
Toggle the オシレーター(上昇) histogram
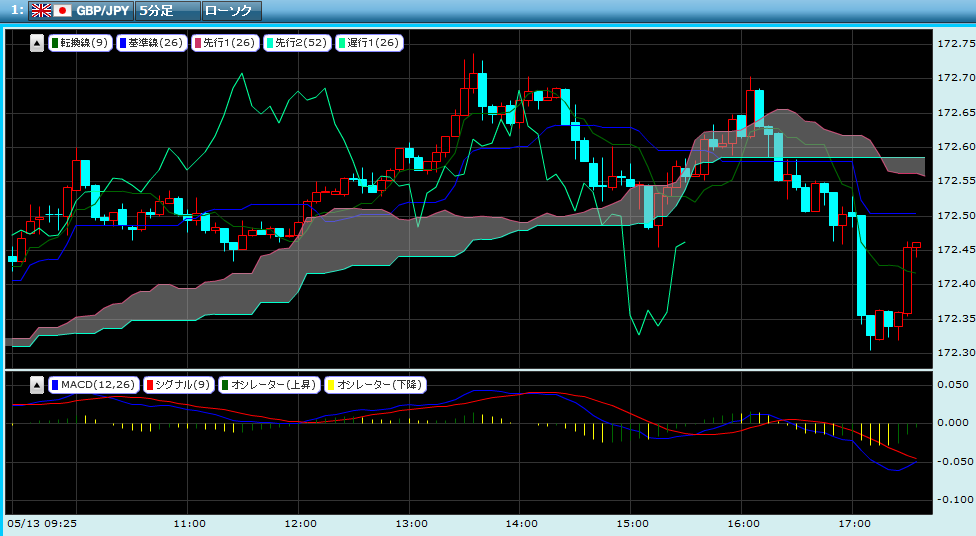pyautogui.click(x=269, y=385)
